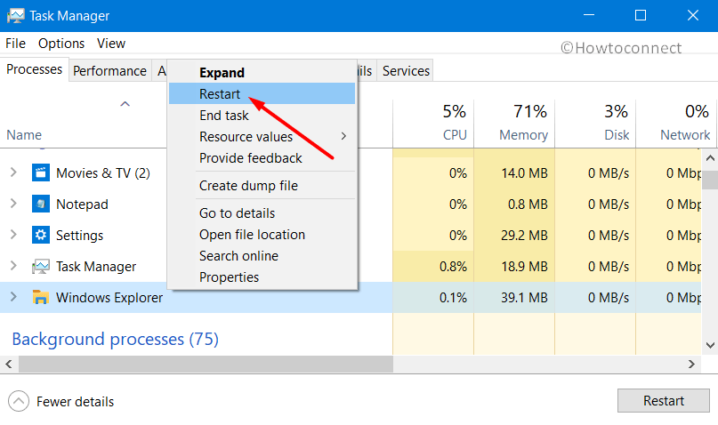
Task: Click the Movies & TV app icon
Action: pyautogui.click(x=41, y=173)
